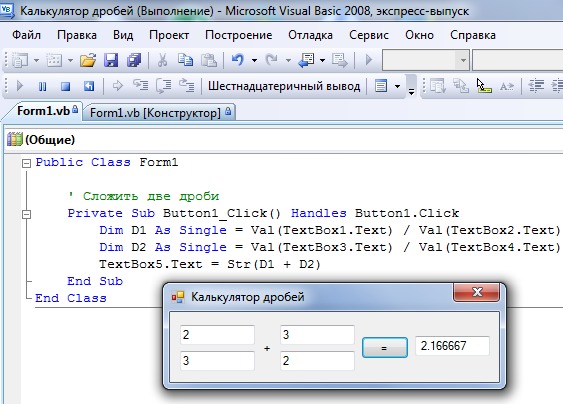Collapse the Public Class Form1 code block
Screen dimensions: 563x404
[26, 163]
